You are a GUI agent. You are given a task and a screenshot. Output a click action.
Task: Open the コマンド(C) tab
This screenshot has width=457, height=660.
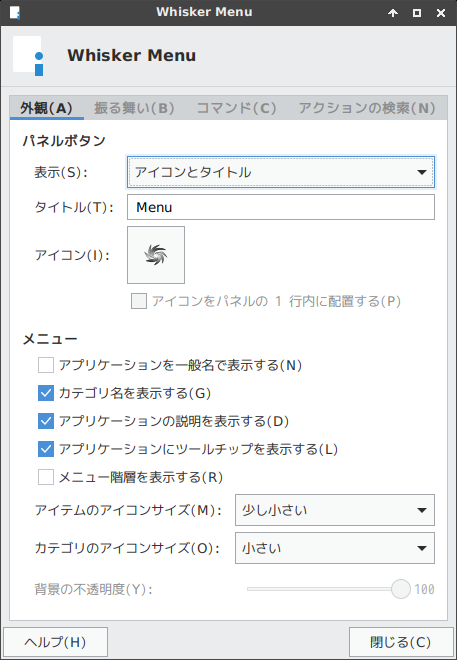click(236, 108)
